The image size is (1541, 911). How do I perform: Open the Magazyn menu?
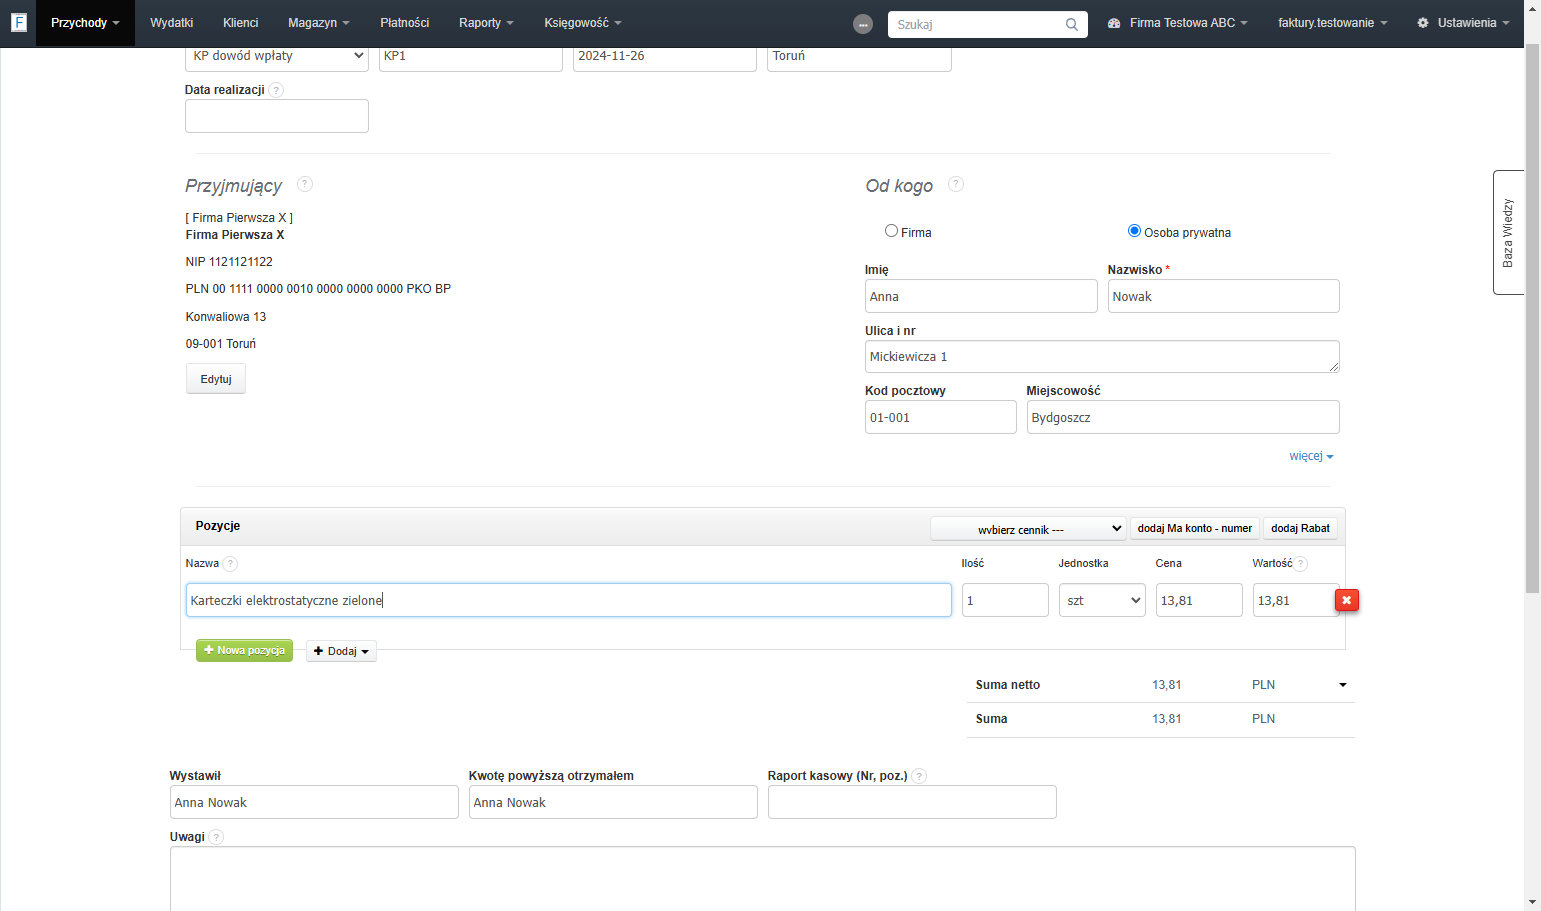pyautogui.click(x=318, y=23)
